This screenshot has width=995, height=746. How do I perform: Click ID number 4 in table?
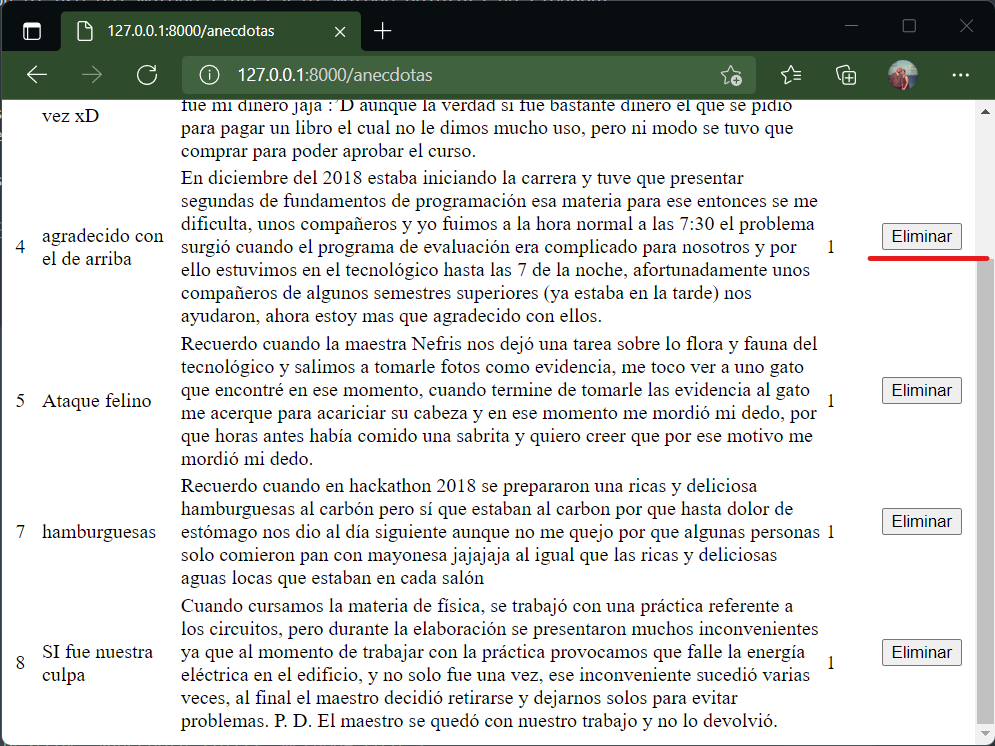click(x=20, y=247)
